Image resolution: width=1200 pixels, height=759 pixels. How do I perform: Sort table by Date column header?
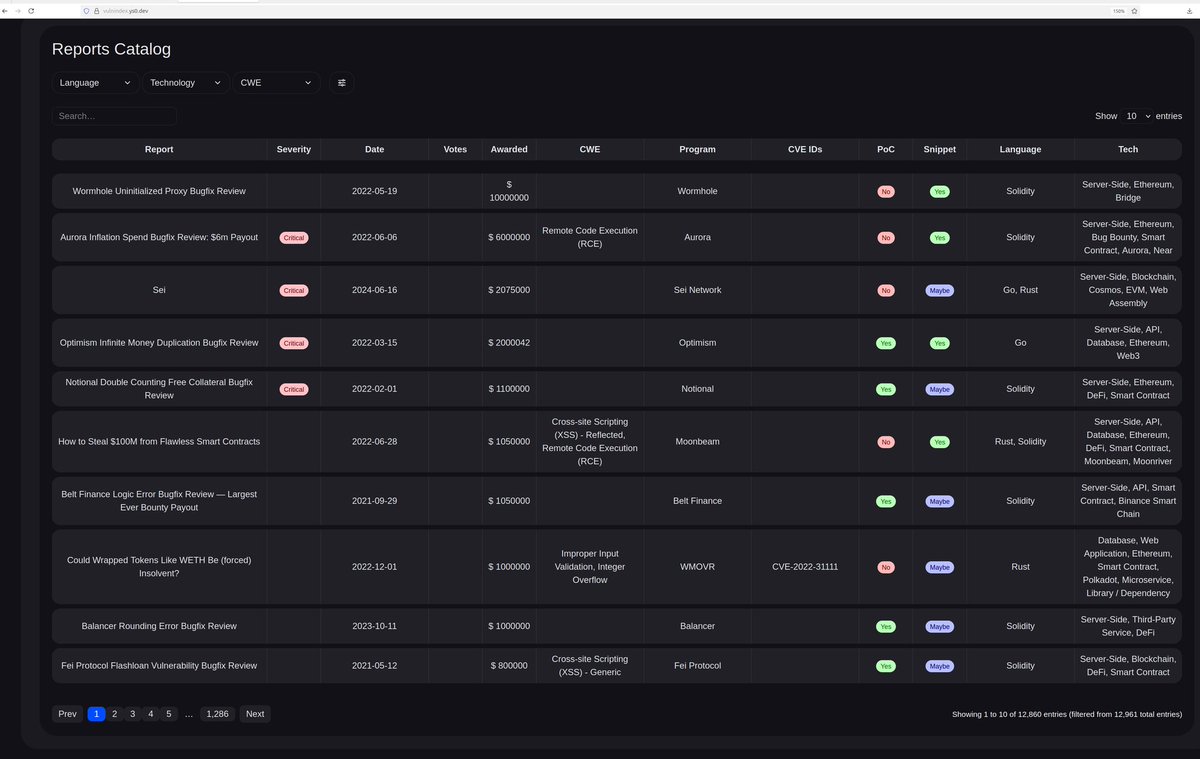[374, 149]
